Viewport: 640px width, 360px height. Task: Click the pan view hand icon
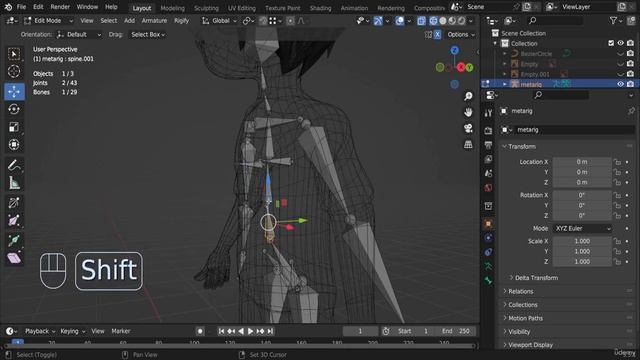[468, 112]
